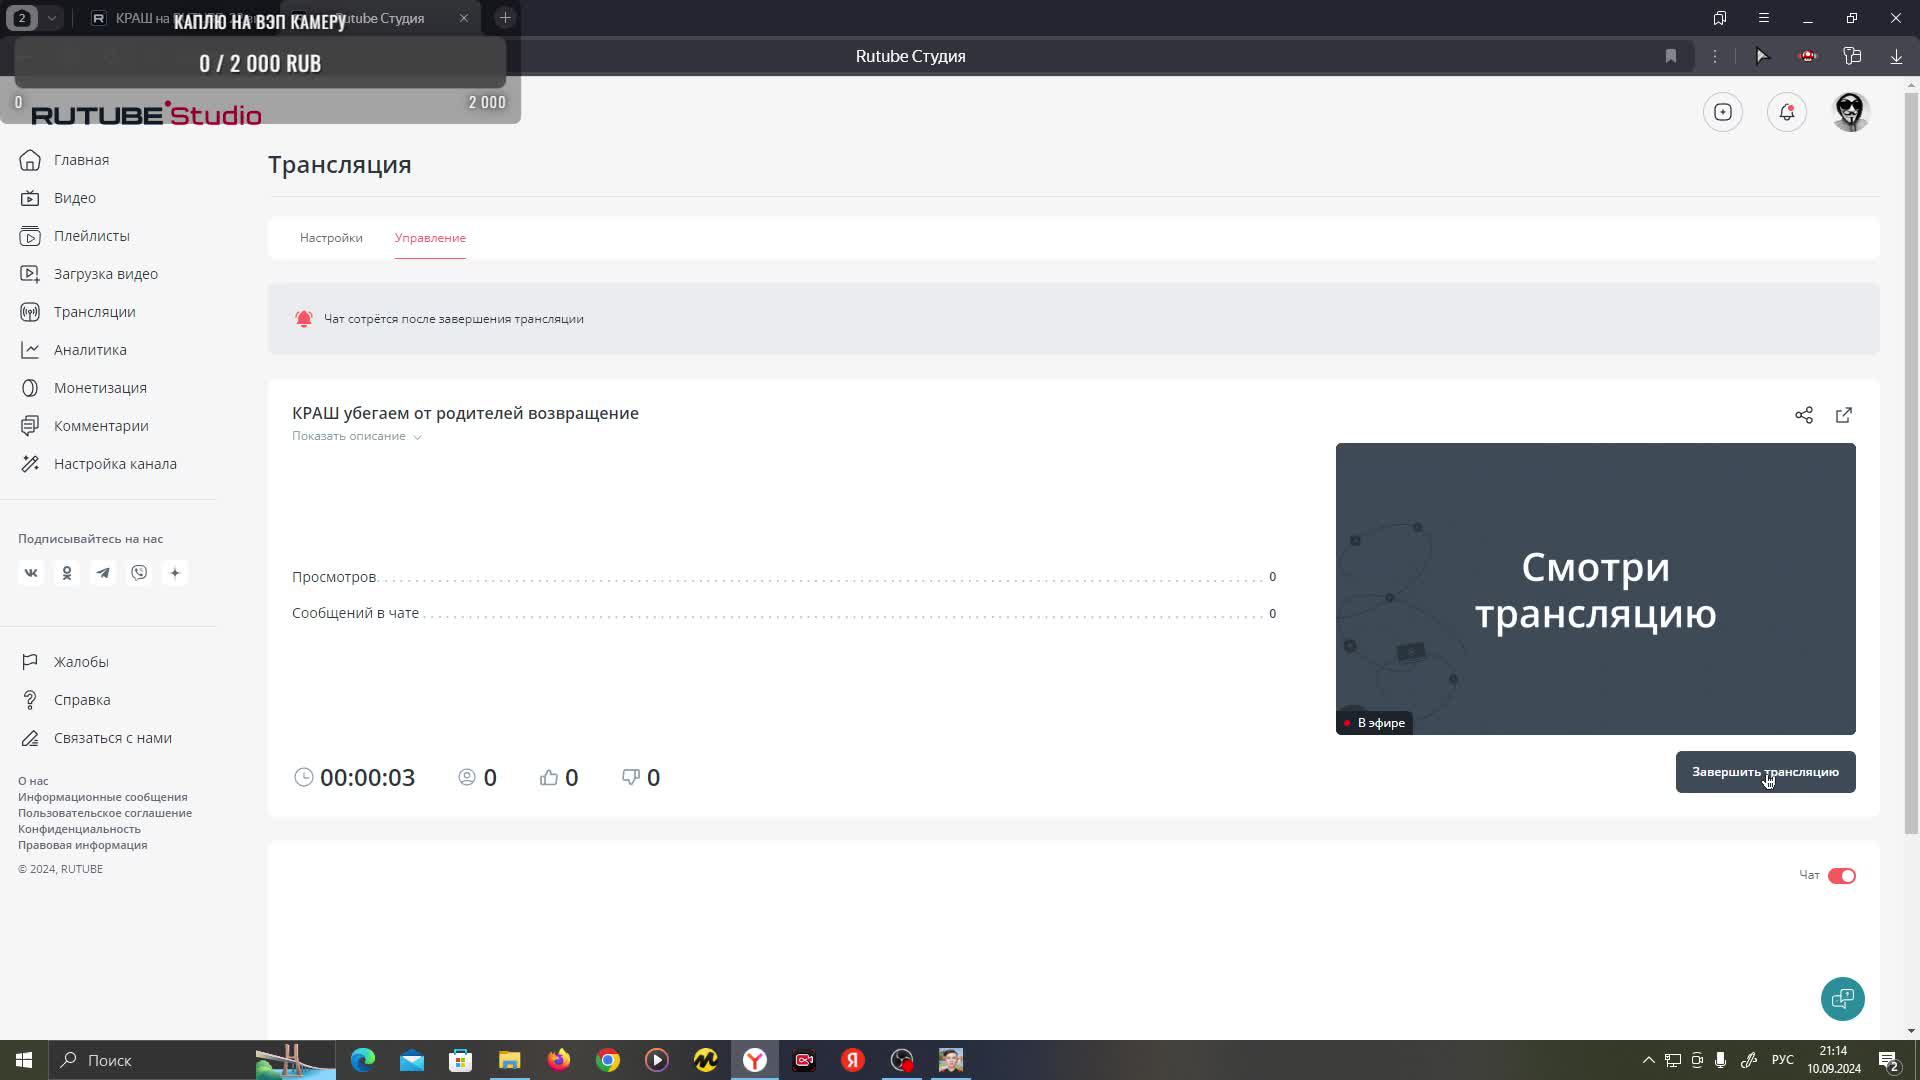The width and height of the screenshot is (1920, 1080).
Task: Open the РУС language indicator
Action: pos(1783,1060)
